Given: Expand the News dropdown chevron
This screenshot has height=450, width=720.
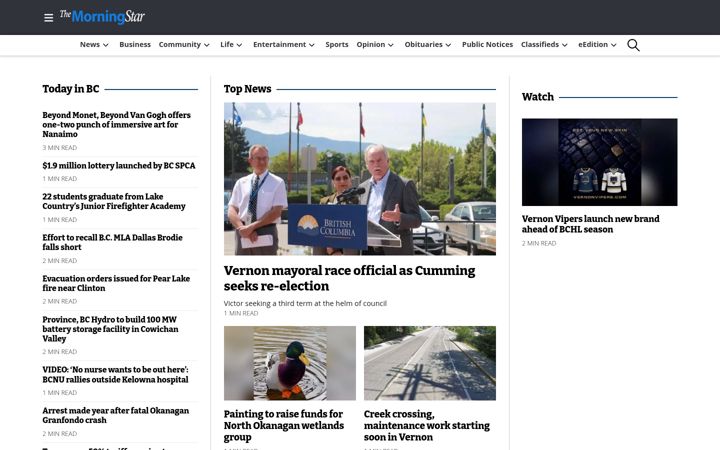Looking at the screenshot, I should click(106, 45).
